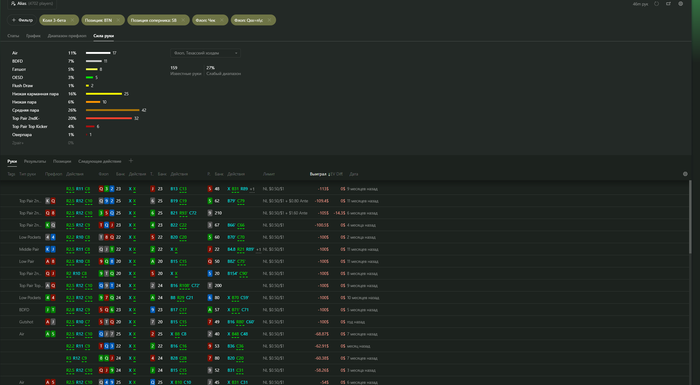The width and height of the screenshot is (700, 385).
Task: Click the yellow Низкая карманная пара bar
Action: click(x=104, y=94)
